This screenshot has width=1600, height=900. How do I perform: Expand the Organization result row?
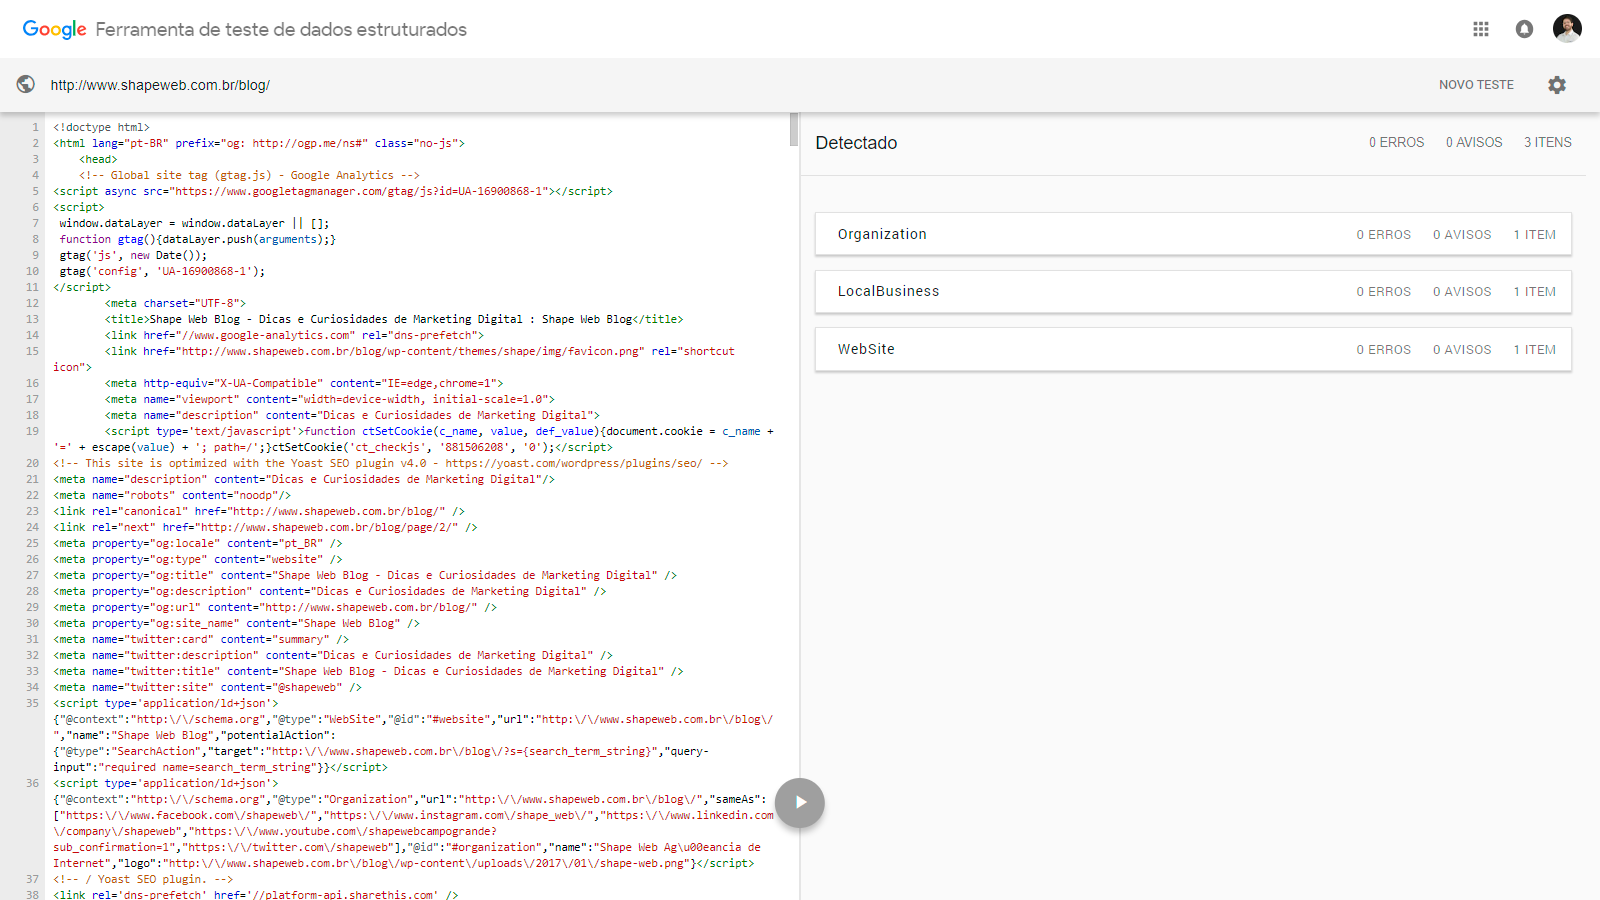[x=1193, y=234]
